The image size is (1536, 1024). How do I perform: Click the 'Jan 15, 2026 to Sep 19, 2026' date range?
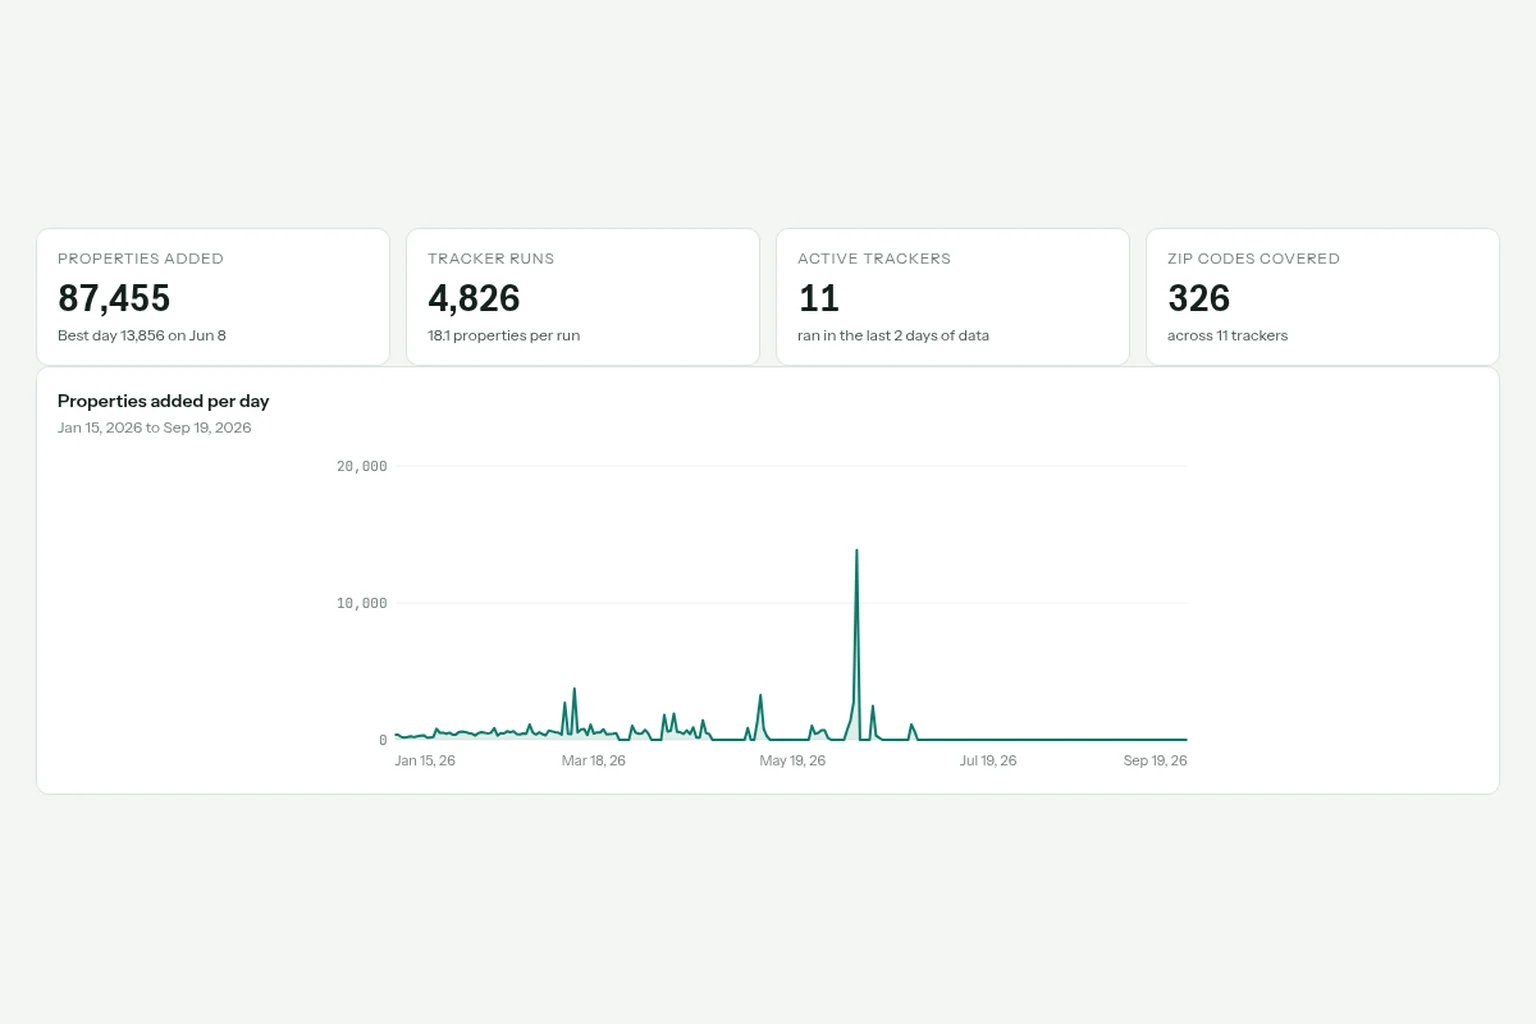coord(154,427)
